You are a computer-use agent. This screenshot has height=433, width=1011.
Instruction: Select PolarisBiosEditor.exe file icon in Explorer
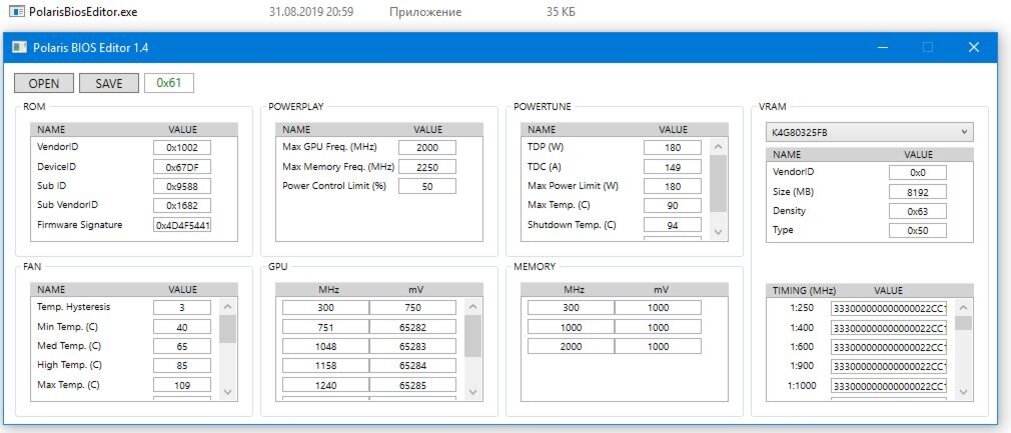(18, 12)
